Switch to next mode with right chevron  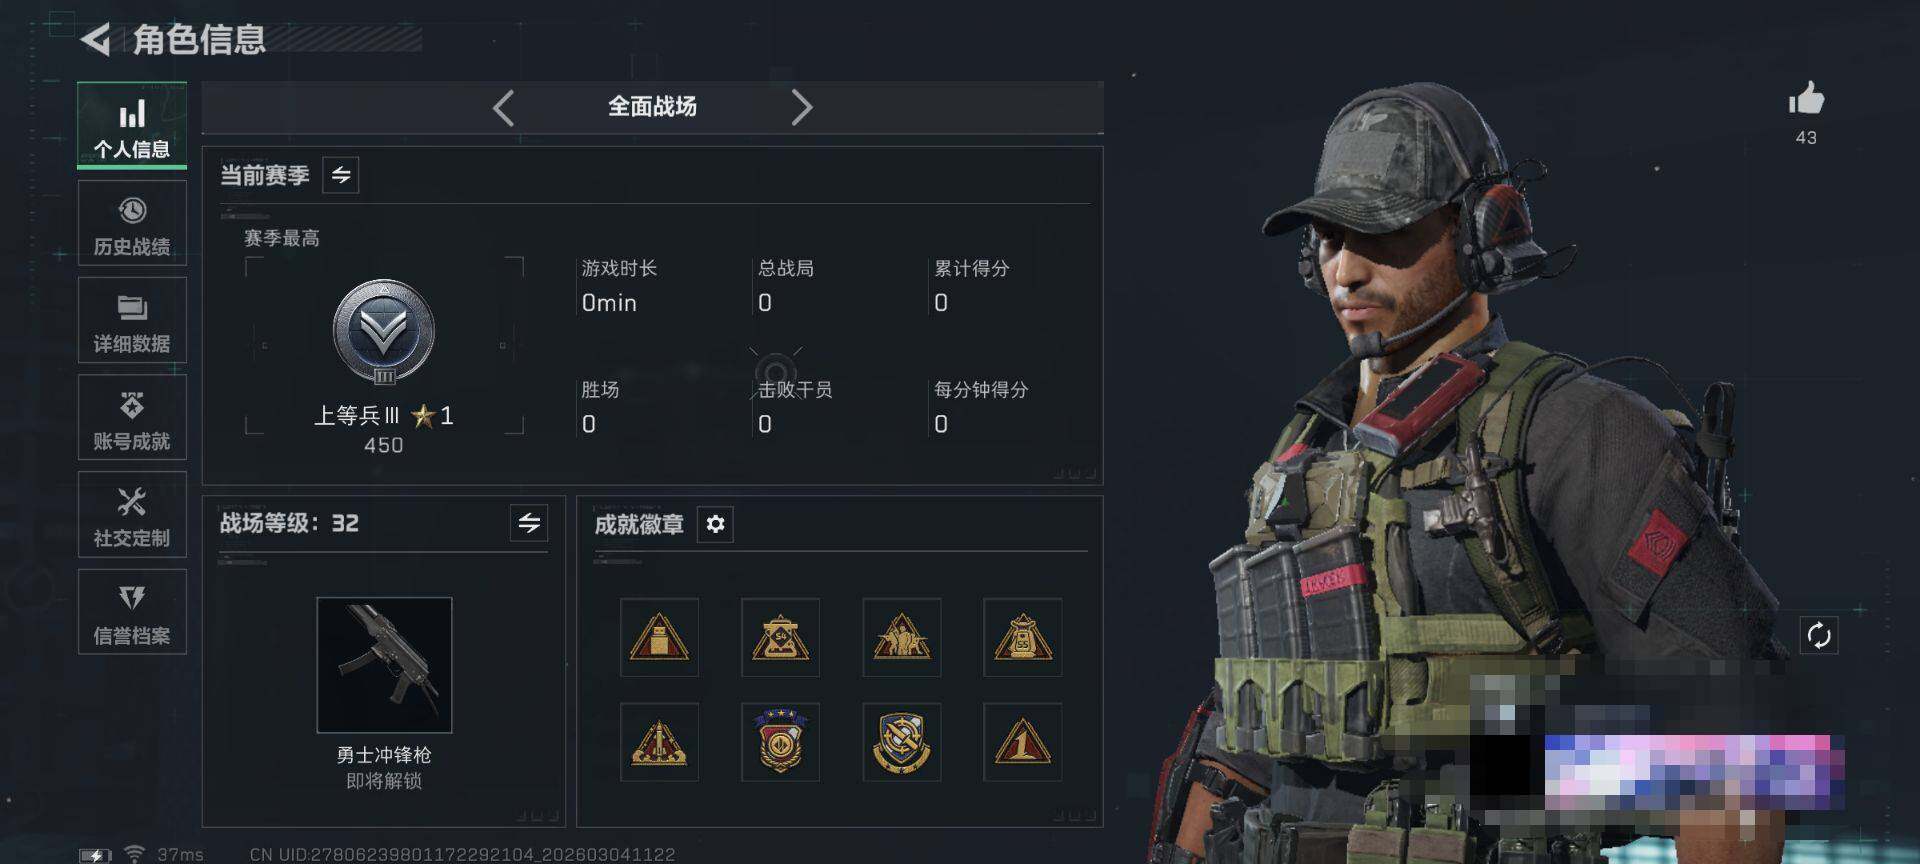pyautogui.click(x=801, y=107)
